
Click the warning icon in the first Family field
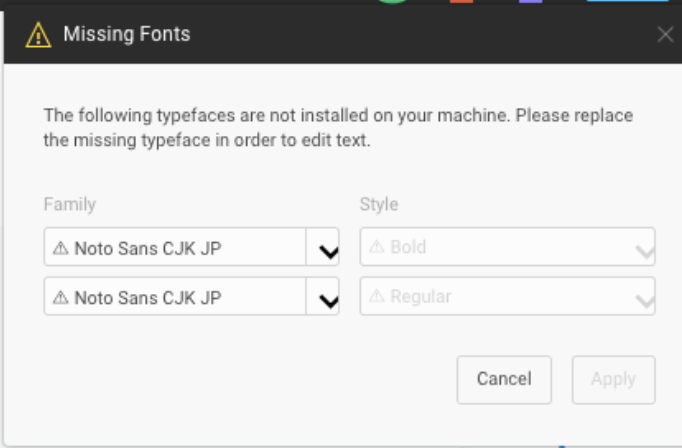tap(60, 247)
